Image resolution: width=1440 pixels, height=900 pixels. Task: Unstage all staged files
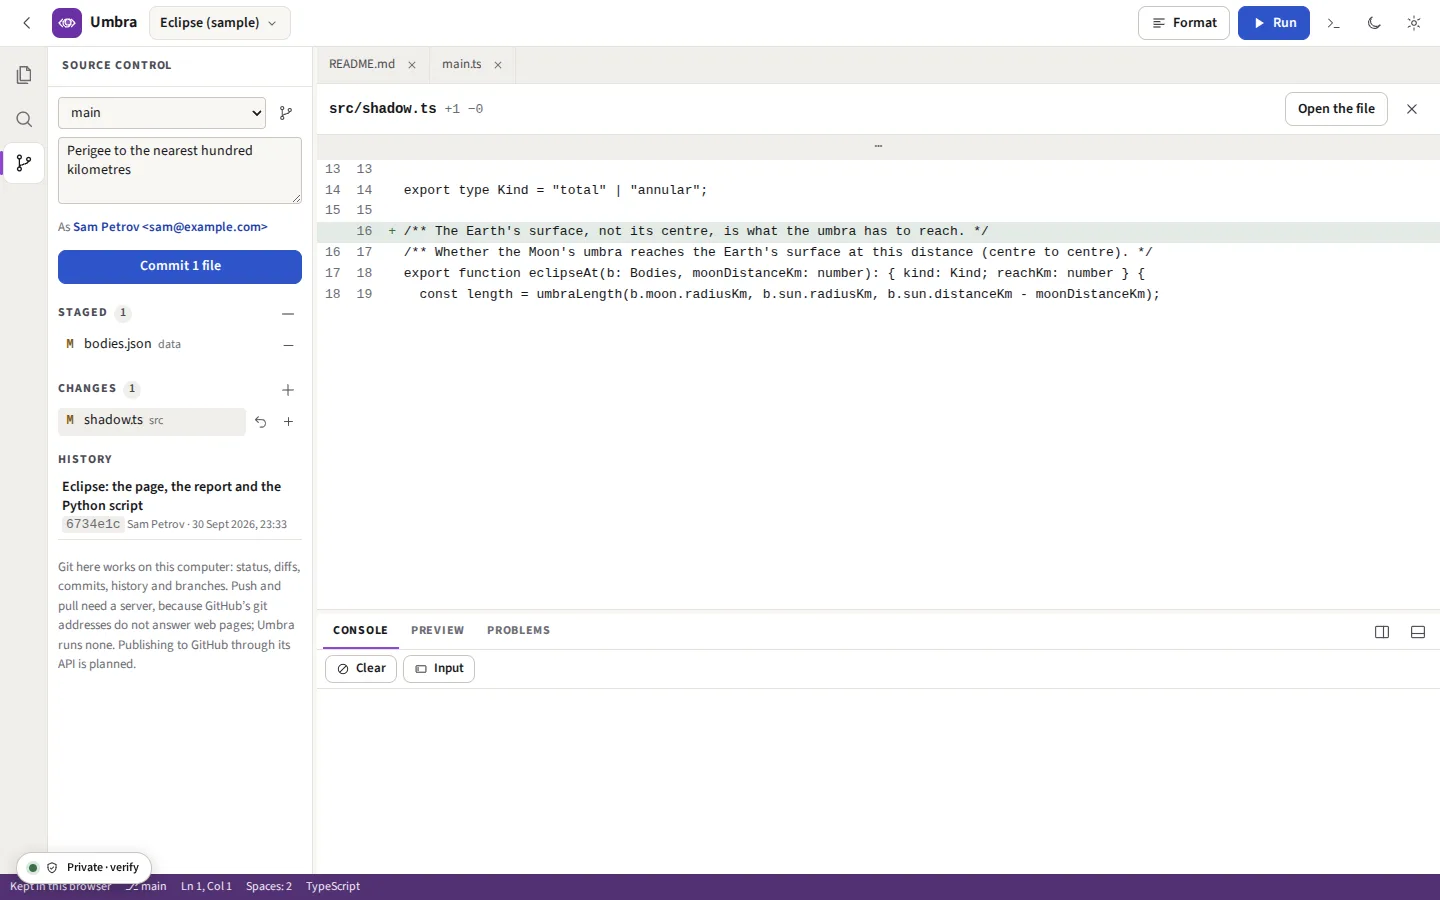pos(288,313)
